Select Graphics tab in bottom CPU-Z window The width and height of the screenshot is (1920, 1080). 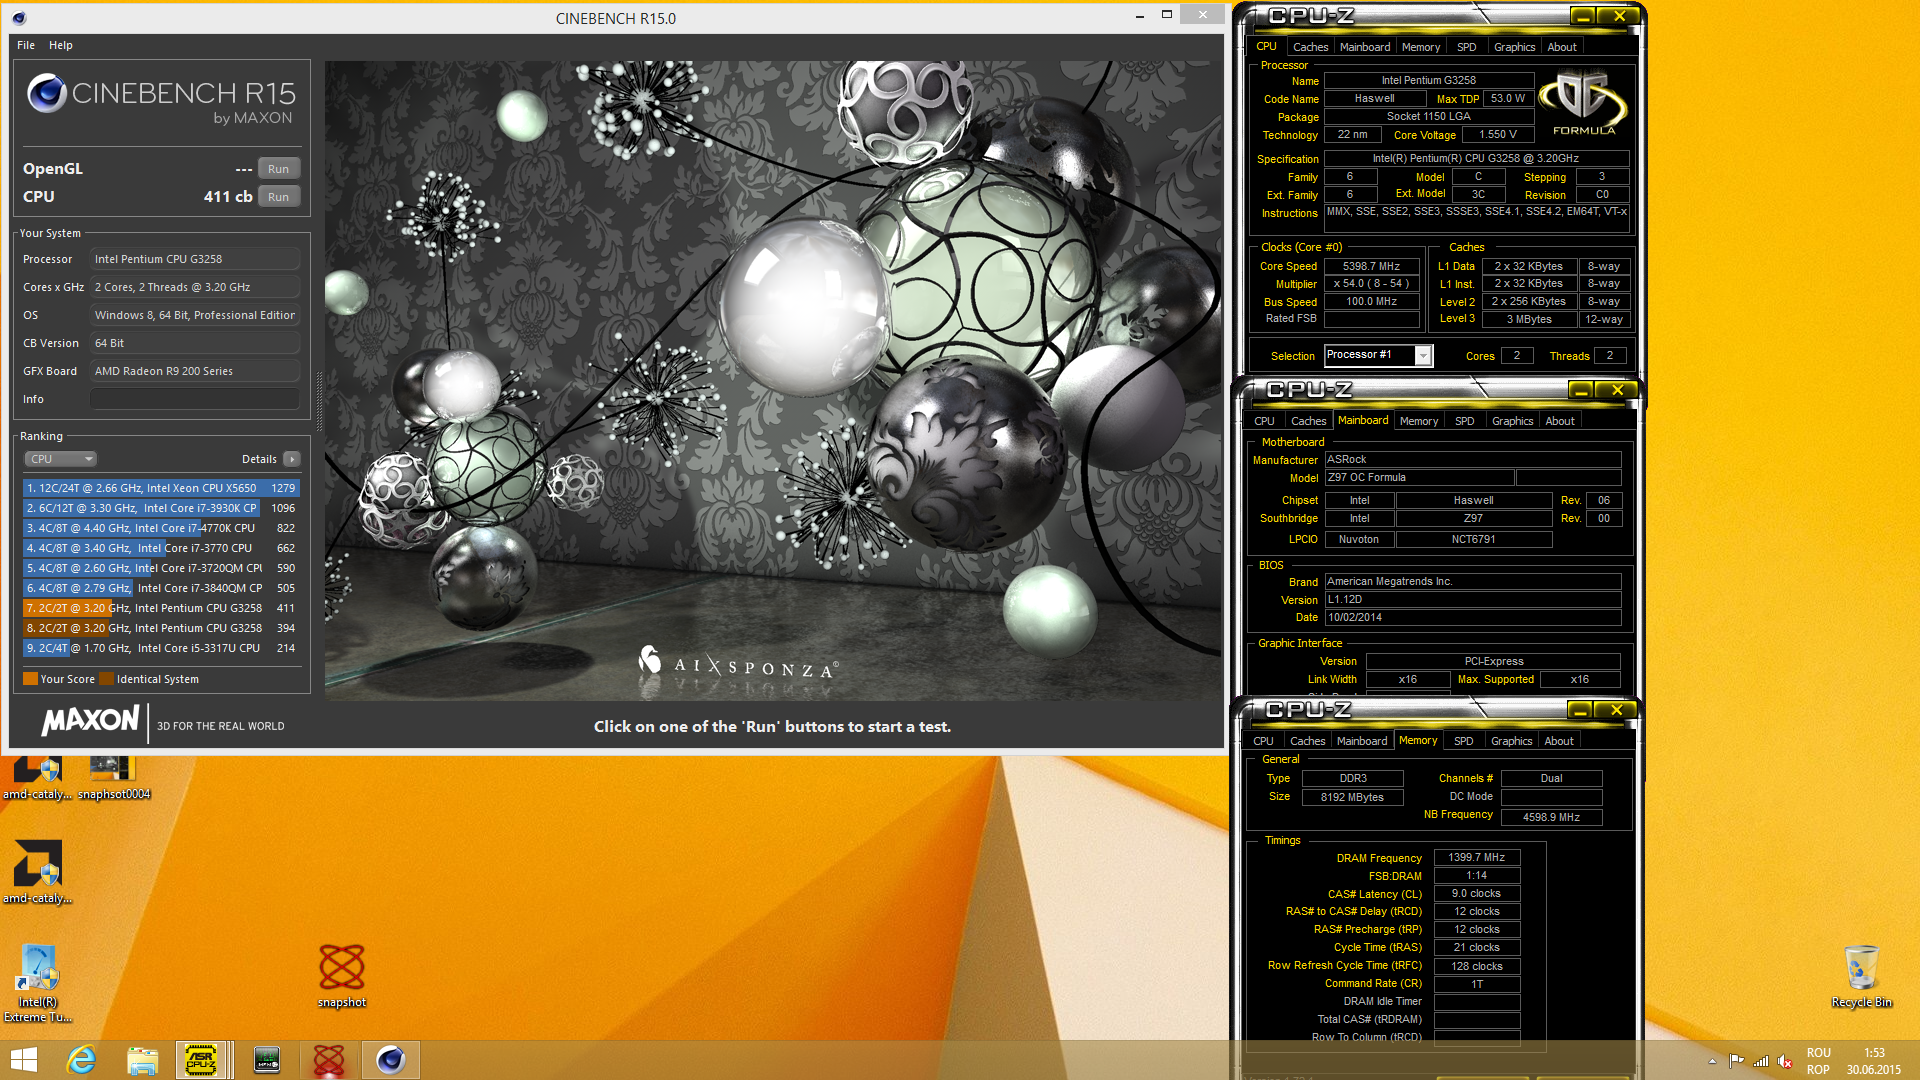click(1511, 741)
